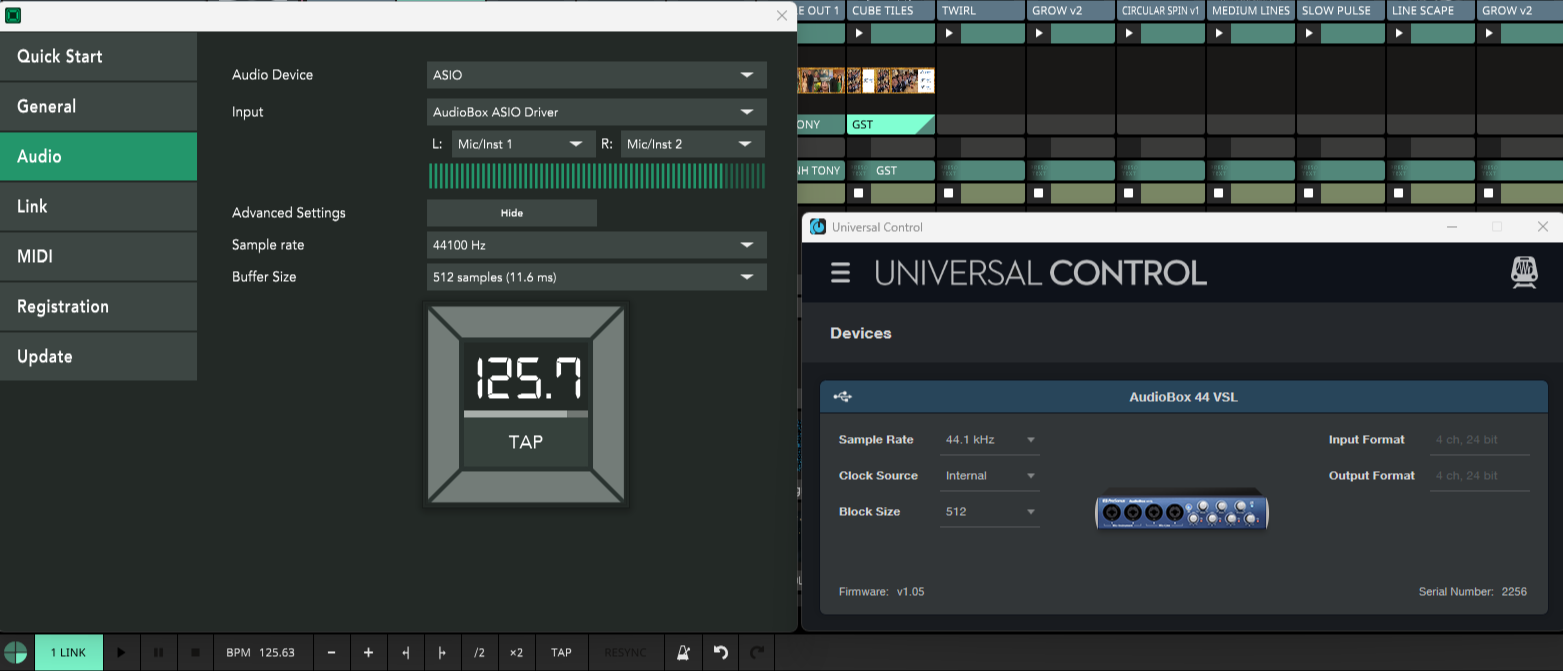Open the Registration preferences tab
Screen dimensions: 1563x671
click(x=98, y=307)
